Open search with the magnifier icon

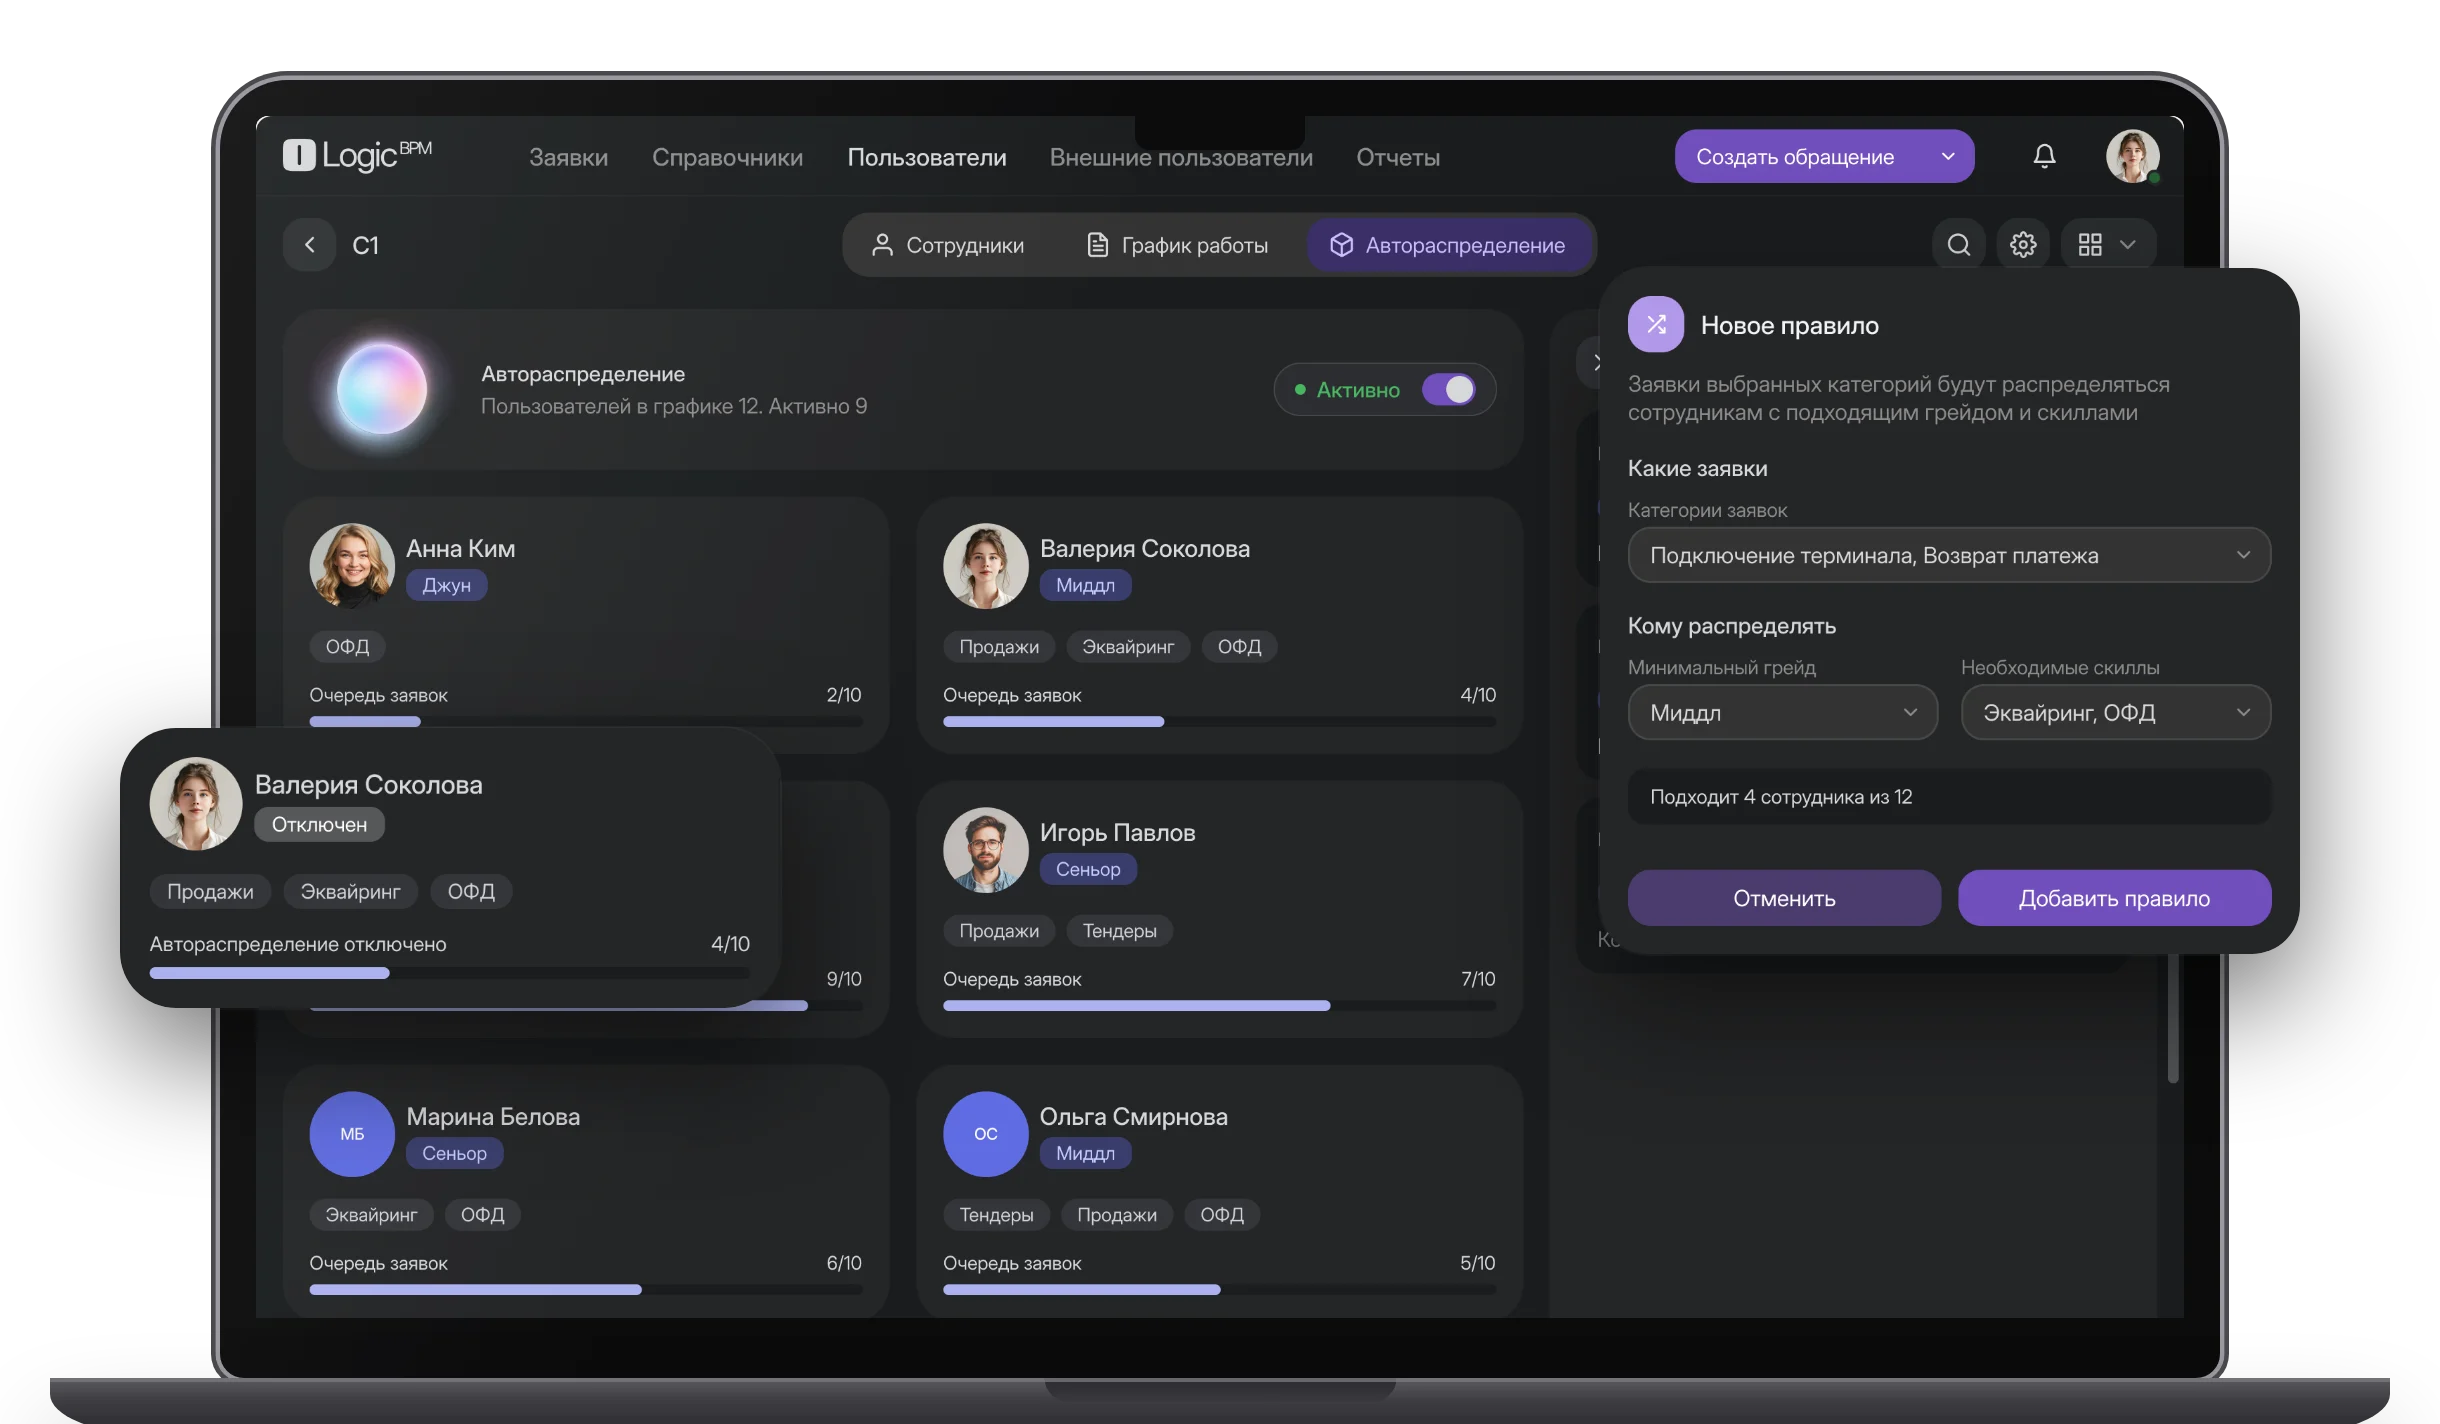coord(1958,245)
